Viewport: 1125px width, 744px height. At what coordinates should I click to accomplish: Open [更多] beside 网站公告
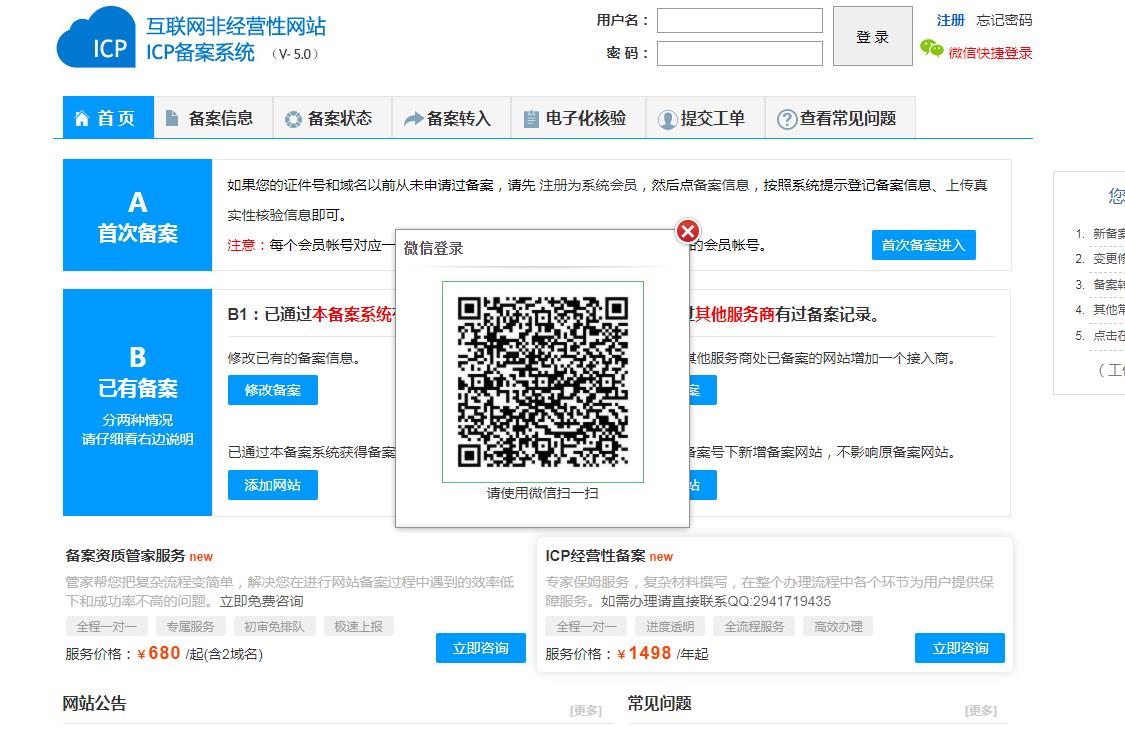pyautogui.click(x=585, y=710)
